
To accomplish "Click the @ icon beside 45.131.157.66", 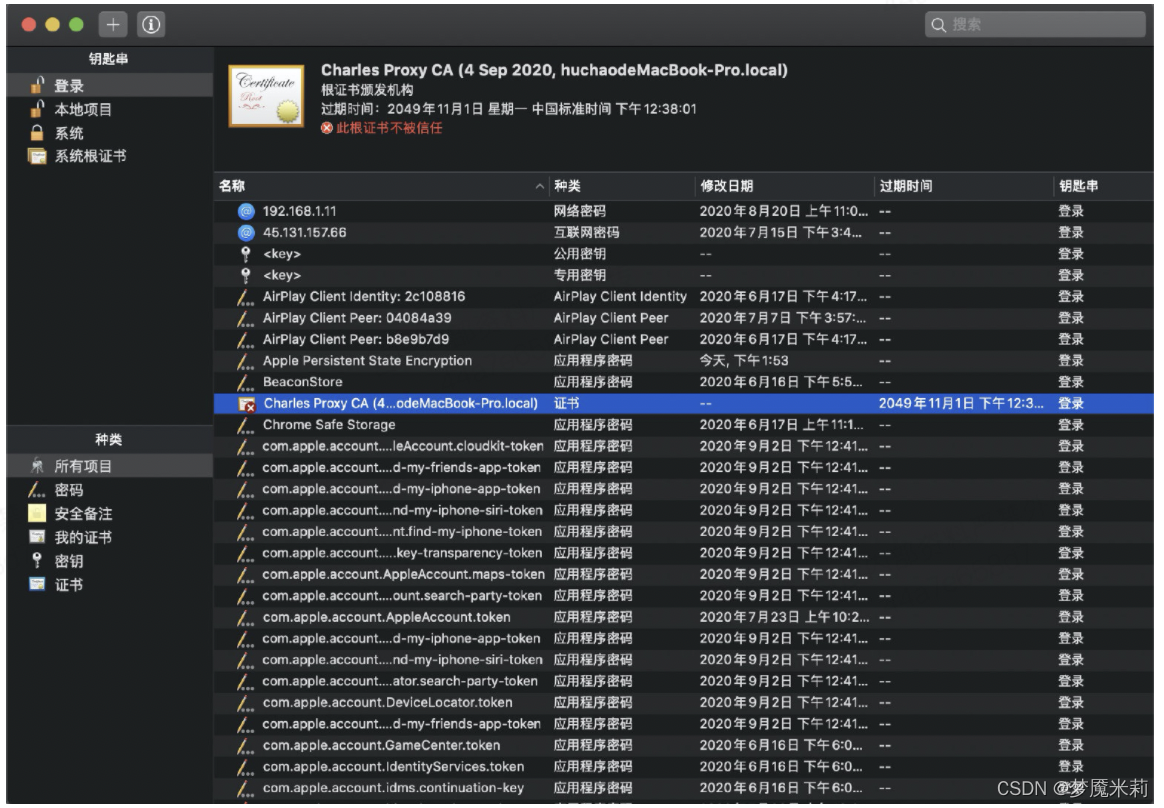I will pos(246,232).
